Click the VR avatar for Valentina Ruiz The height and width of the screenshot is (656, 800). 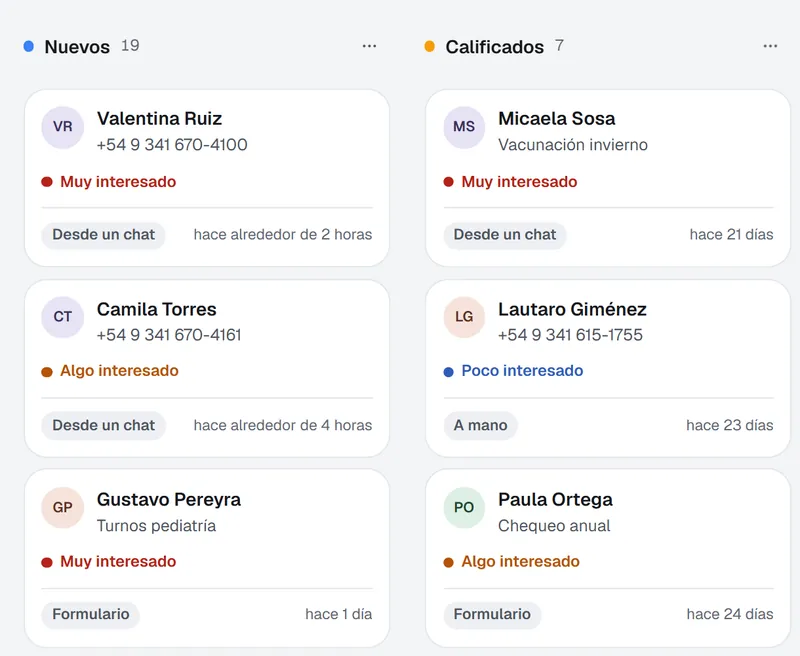pyautogui.click(x=63, y=127)
